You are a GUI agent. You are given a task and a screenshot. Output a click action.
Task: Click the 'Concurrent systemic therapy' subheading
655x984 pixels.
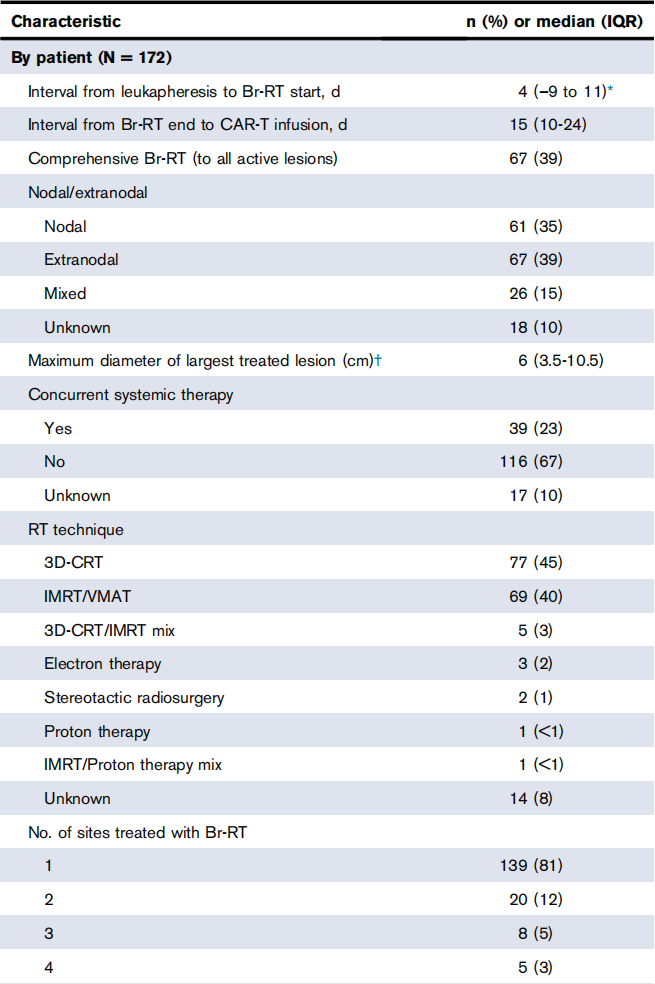point(131,394)
